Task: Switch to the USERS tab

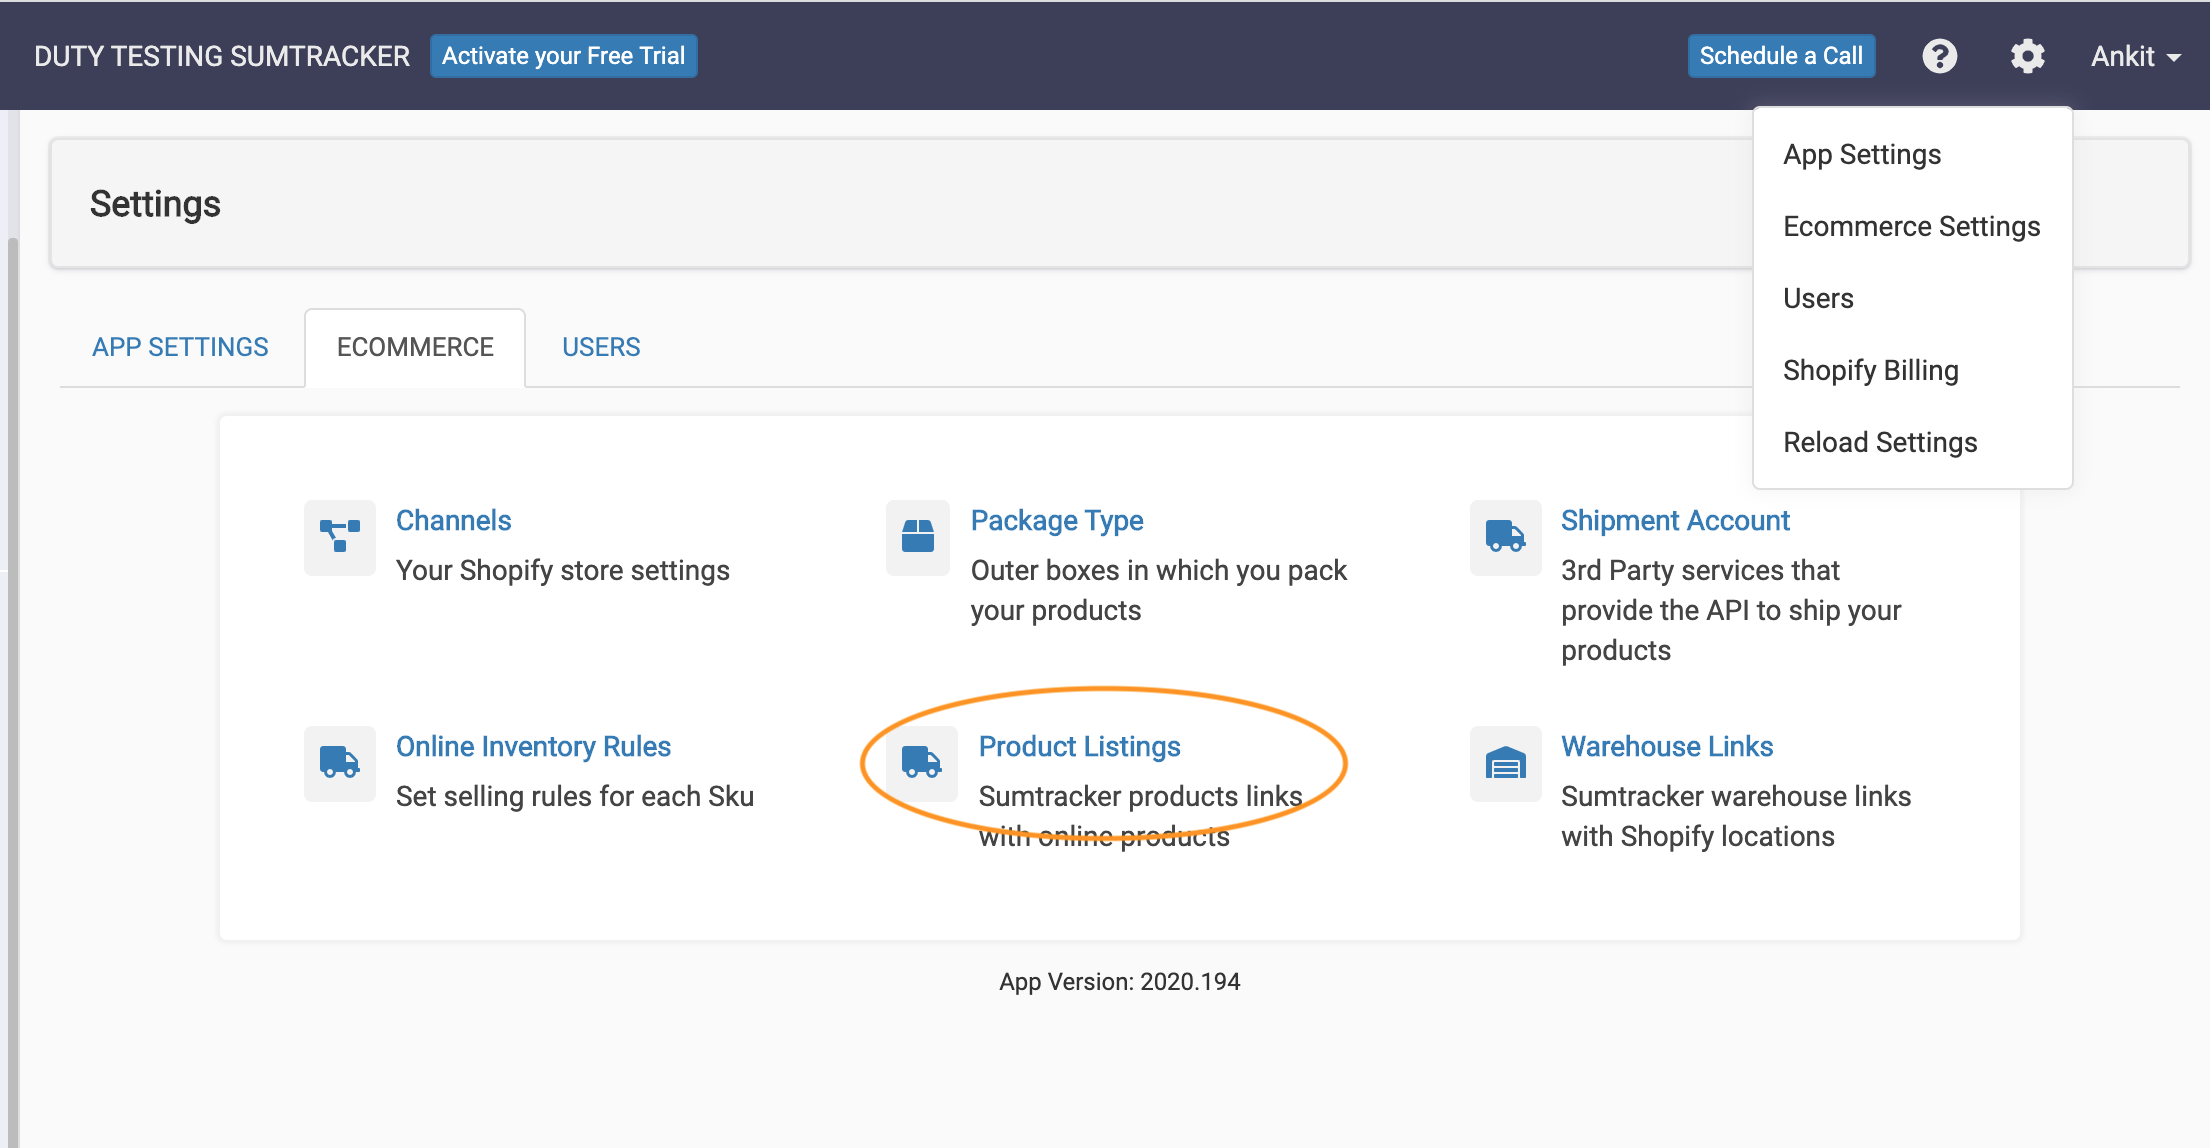Action: click(601, 347)
